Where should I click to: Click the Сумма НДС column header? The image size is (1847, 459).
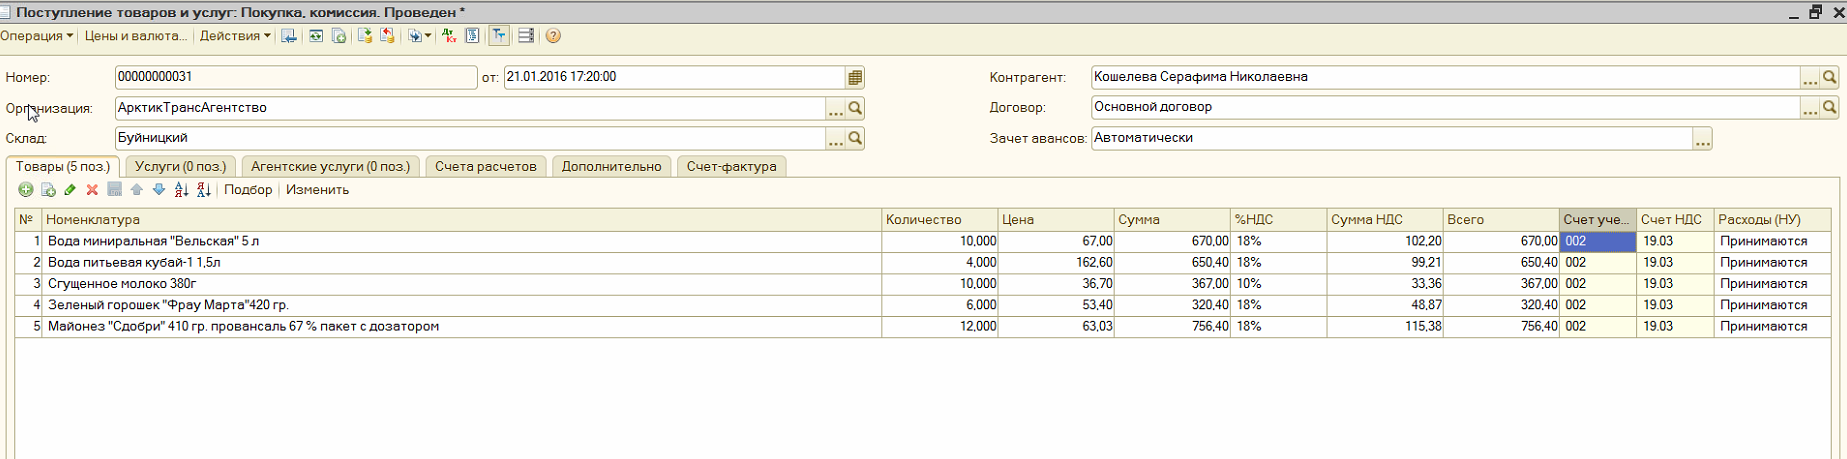pos(1385,220)
